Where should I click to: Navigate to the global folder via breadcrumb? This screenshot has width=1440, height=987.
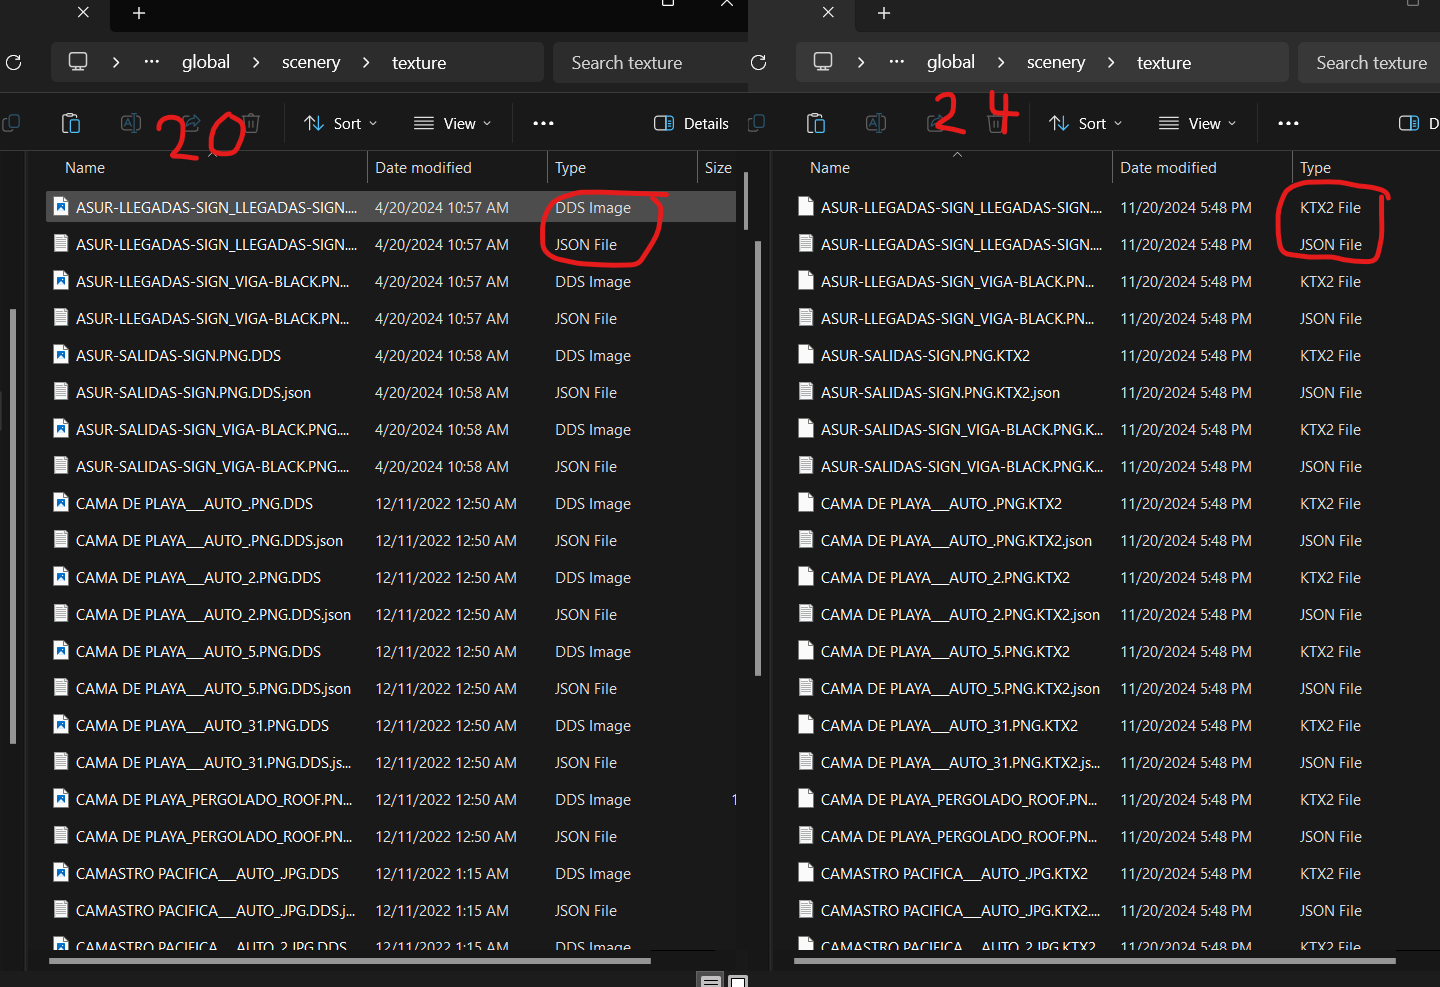(206, 62)
